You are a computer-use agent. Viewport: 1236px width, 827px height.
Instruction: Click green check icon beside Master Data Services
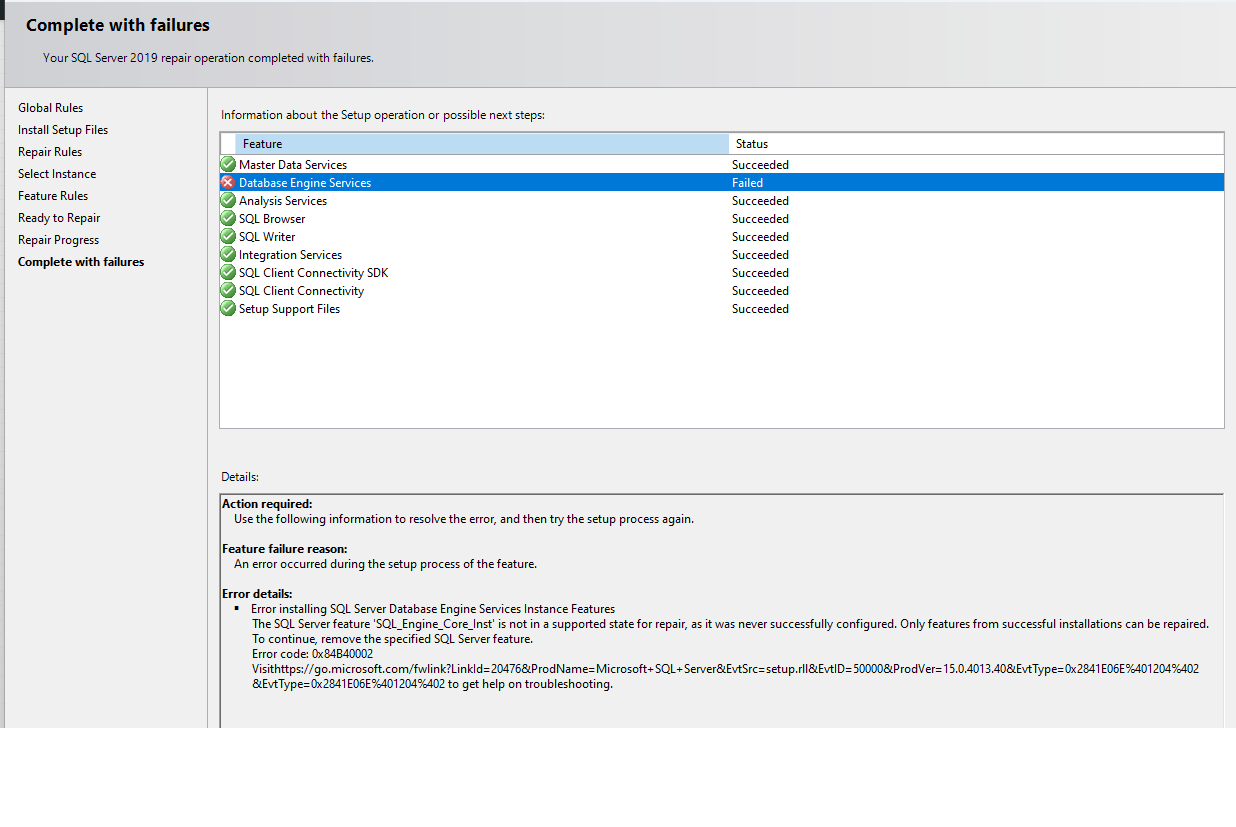click(x=228, y=165)
